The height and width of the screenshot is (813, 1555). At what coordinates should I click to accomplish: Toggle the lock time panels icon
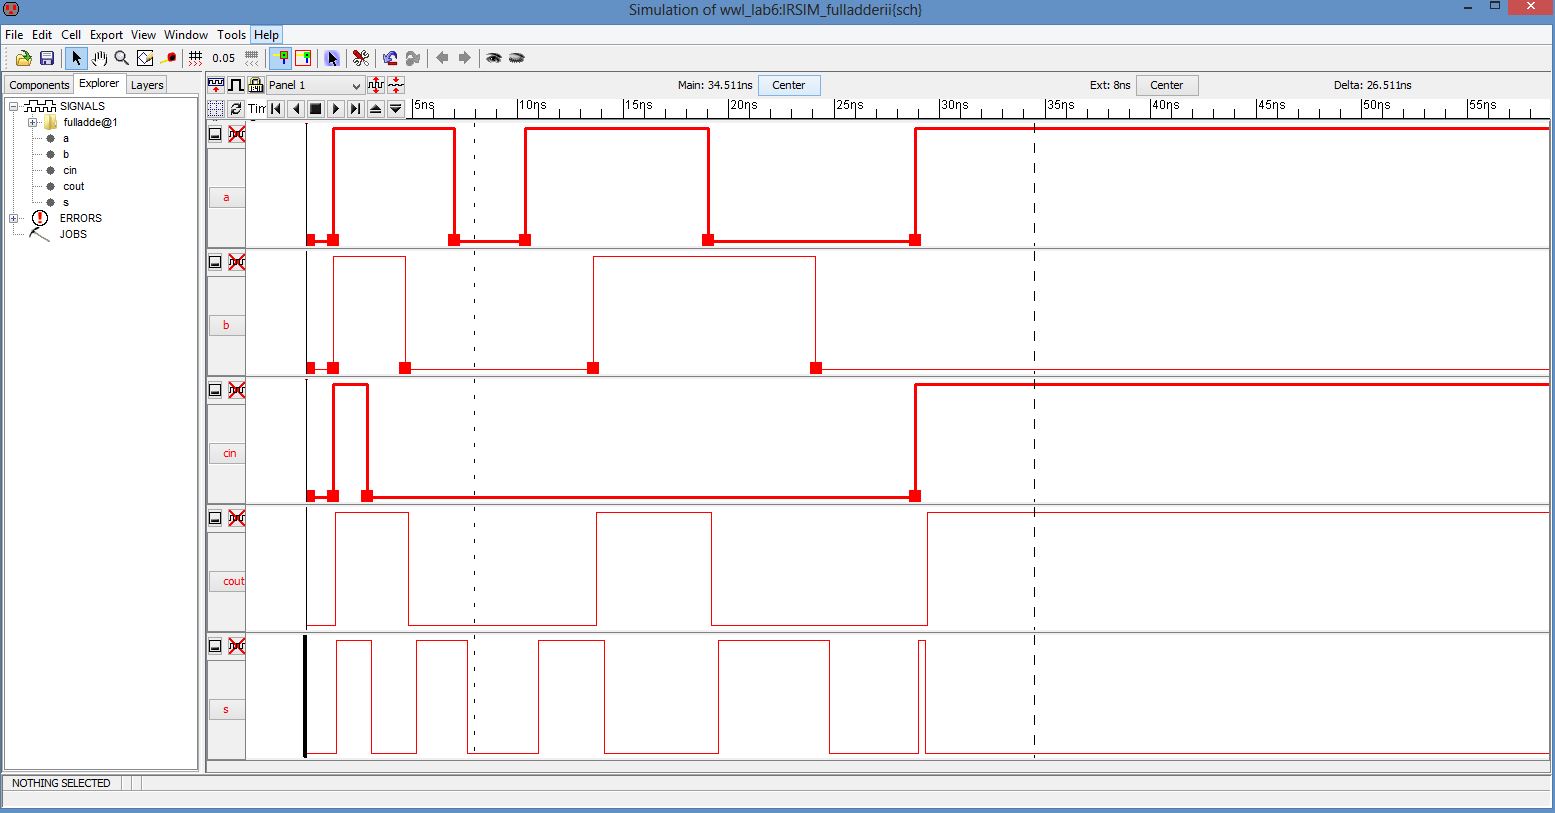pyautogui.click(x=255, y=85)
